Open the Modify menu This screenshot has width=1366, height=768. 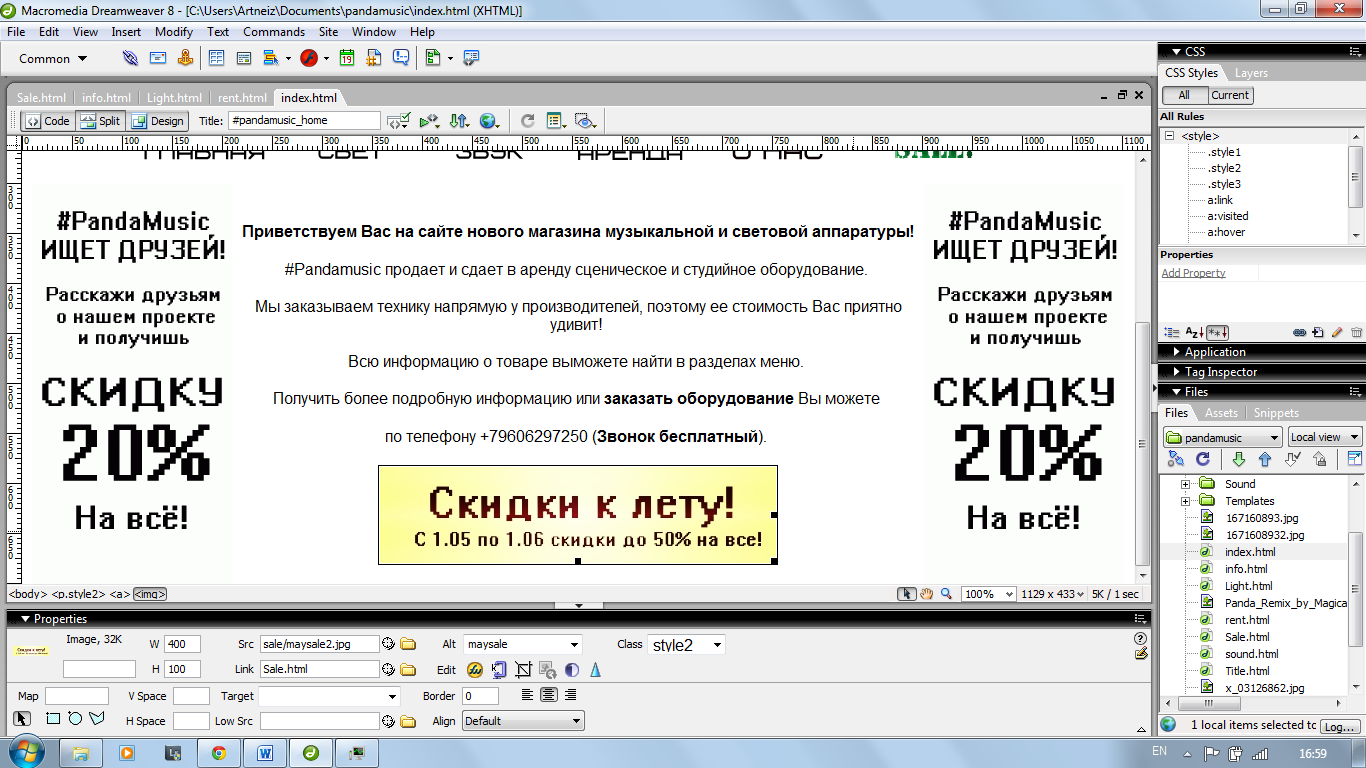click(x=174, y=32)
